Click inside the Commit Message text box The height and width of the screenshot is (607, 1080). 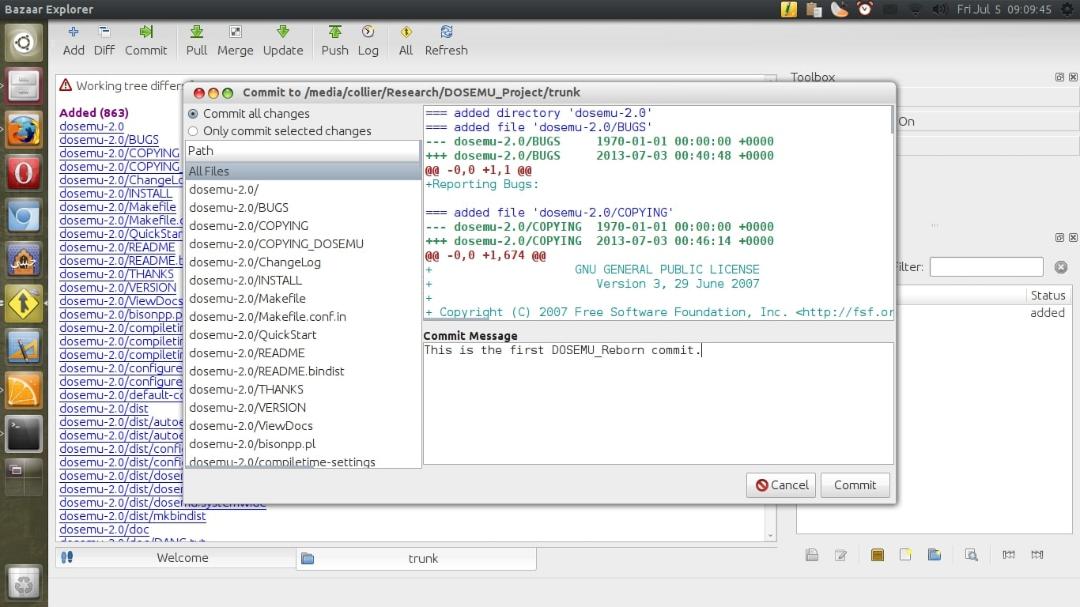[x=658, y=403]
